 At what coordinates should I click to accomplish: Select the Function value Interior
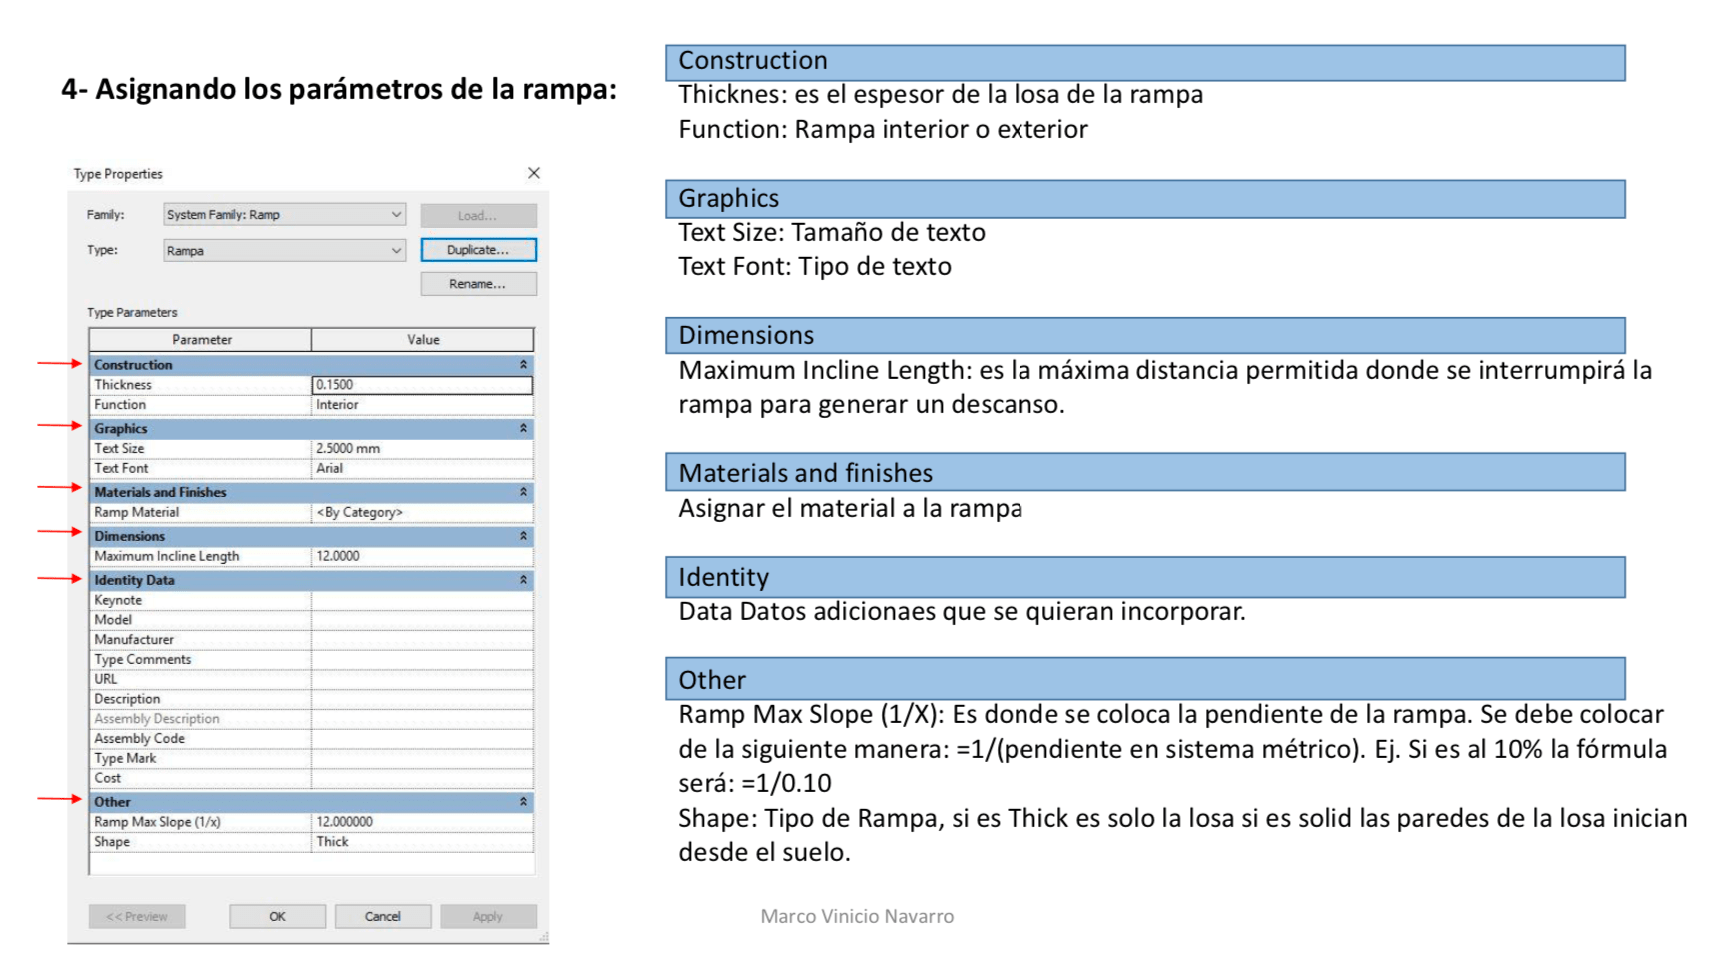(422, 405)
